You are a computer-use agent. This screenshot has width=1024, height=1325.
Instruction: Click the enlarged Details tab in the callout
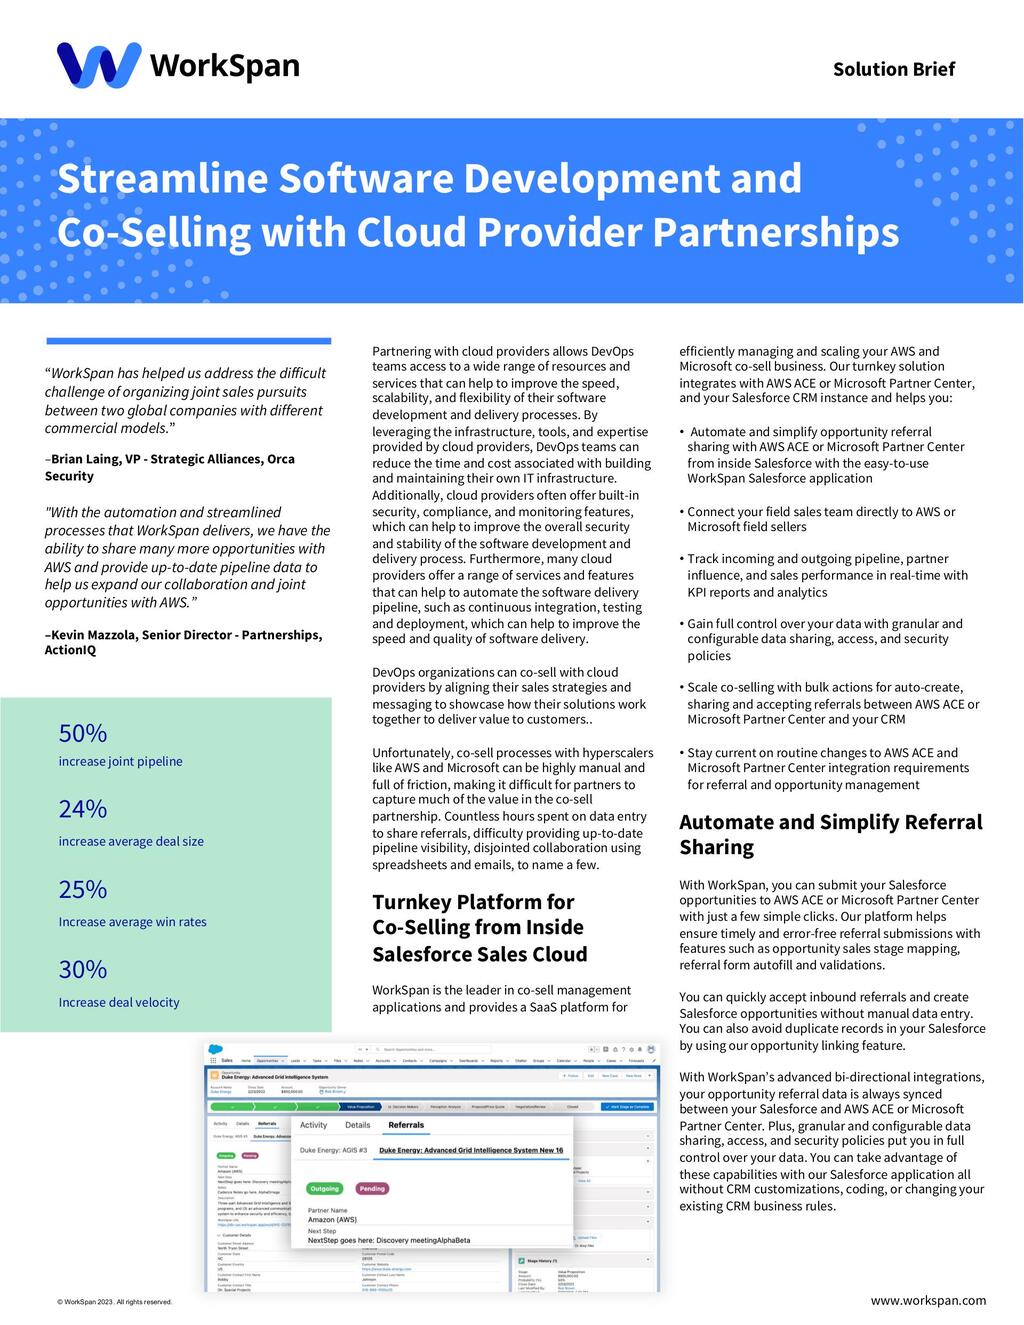[358, 1125]
